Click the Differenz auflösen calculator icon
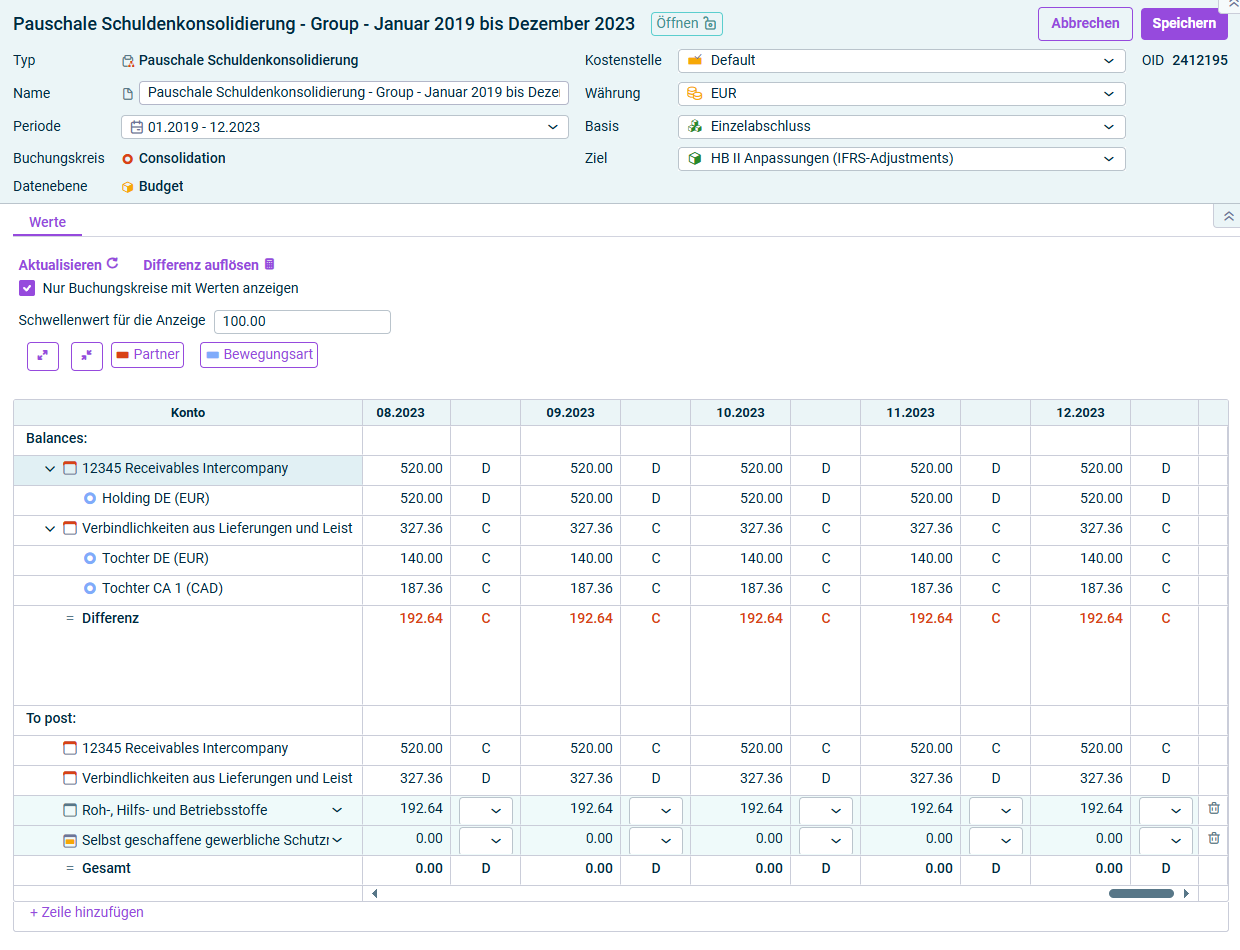This screenshot has height=950, width=1240. click(x=269, y=264)
